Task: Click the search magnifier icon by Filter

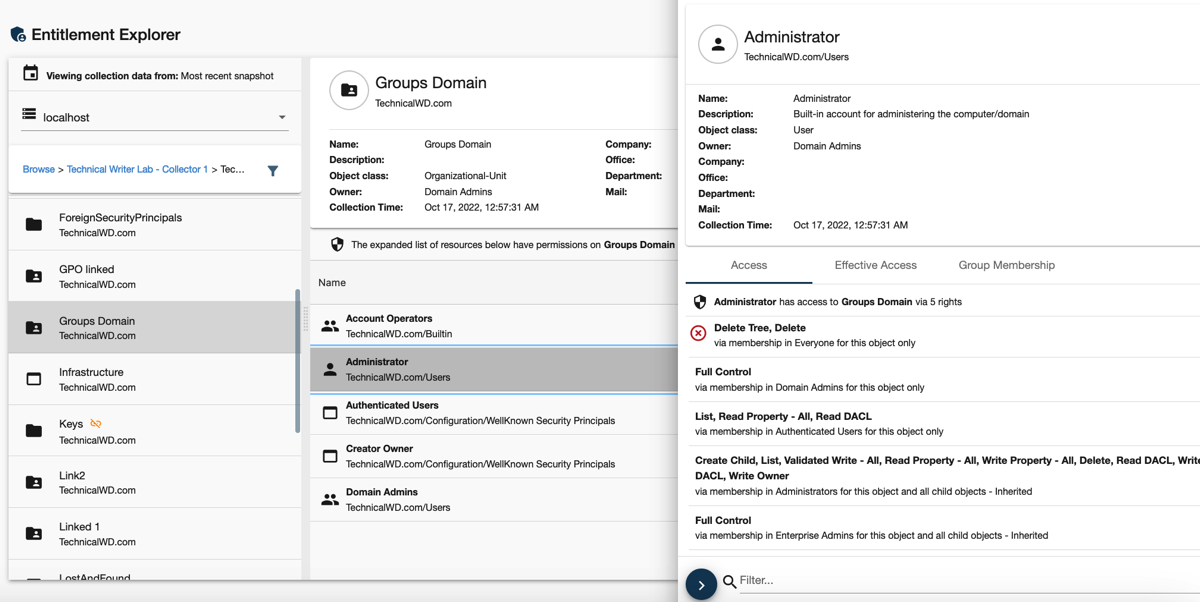Action: tap(730, 581)
